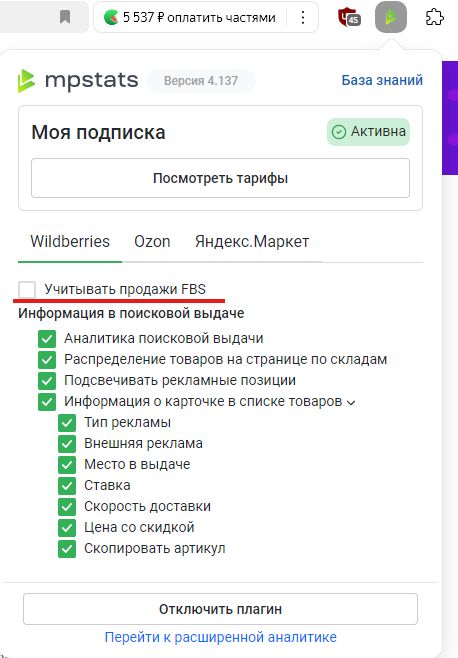Switch to the Ozon tab
Image resolution: width=458 pixels, height=658 pixels.
(152, 242)
